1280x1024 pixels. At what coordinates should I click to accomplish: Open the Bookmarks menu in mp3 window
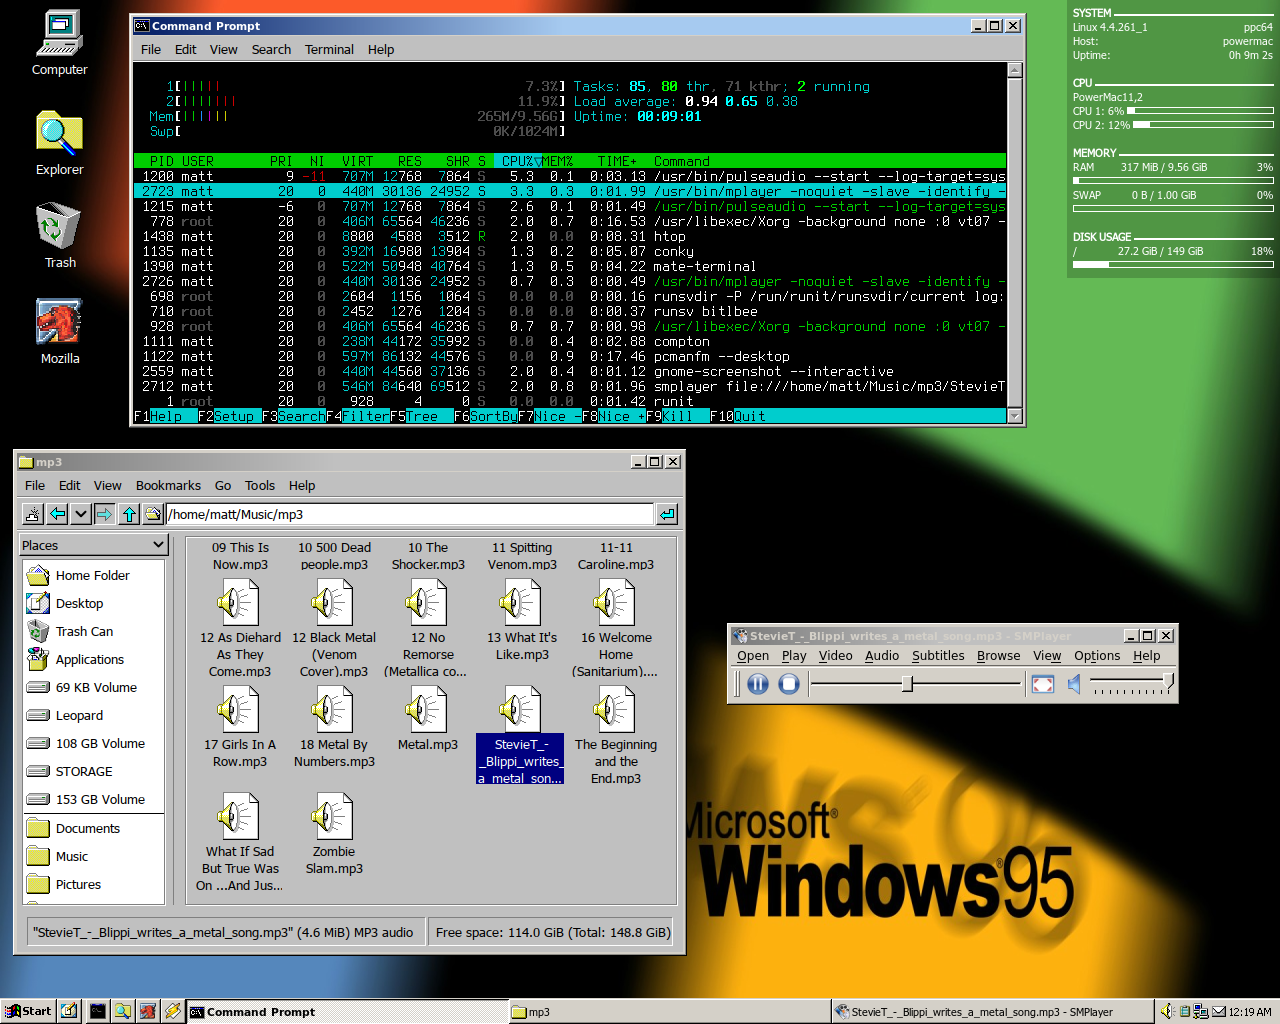tap(167, 485)
